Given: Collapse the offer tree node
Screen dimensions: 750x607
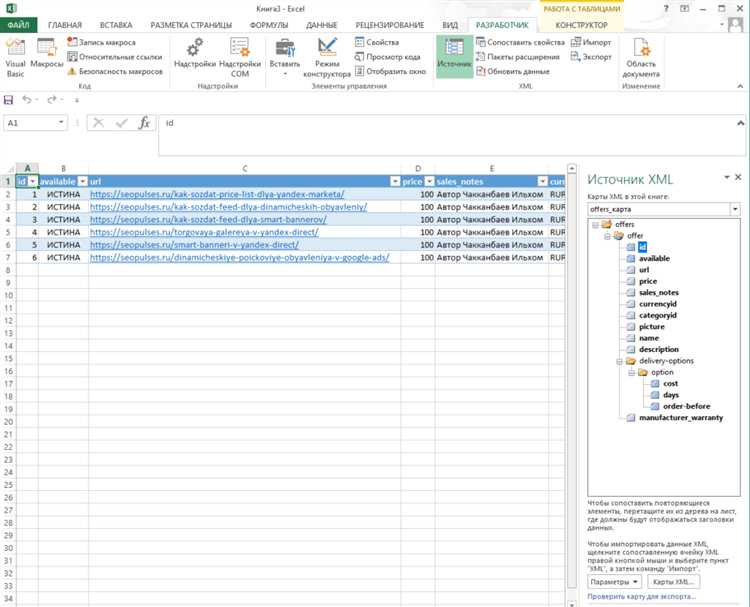Looking at the screenshot, I should pos(607,236).
